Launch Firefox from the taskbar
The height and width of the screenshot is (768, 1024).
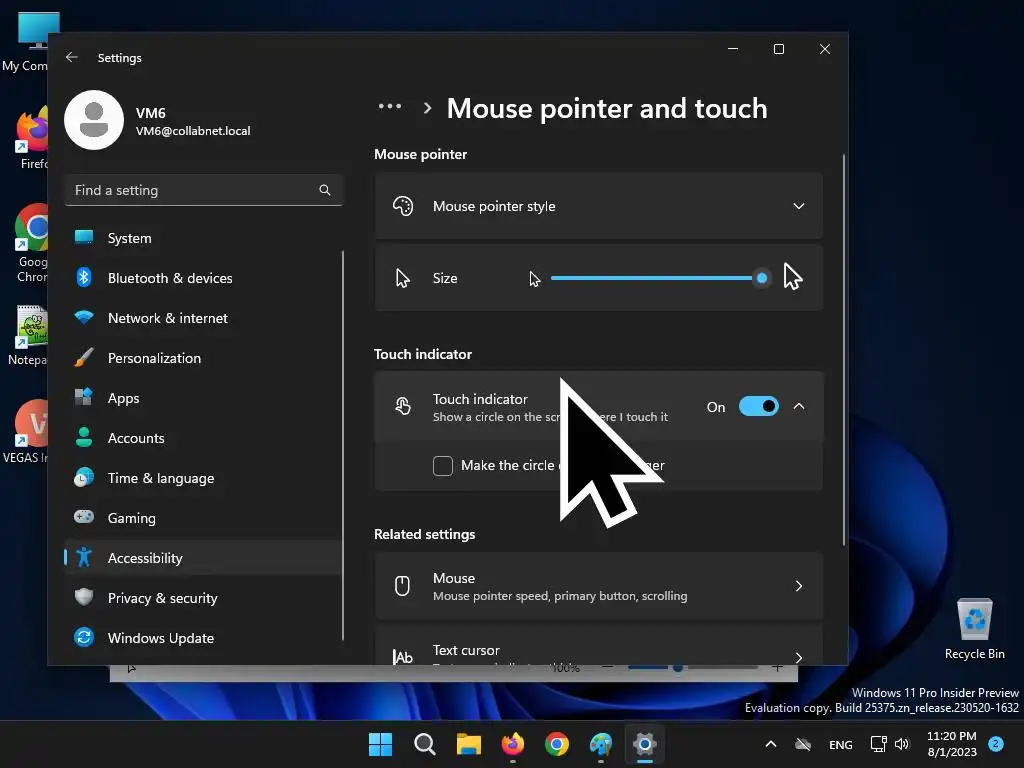tap(513, 744)
